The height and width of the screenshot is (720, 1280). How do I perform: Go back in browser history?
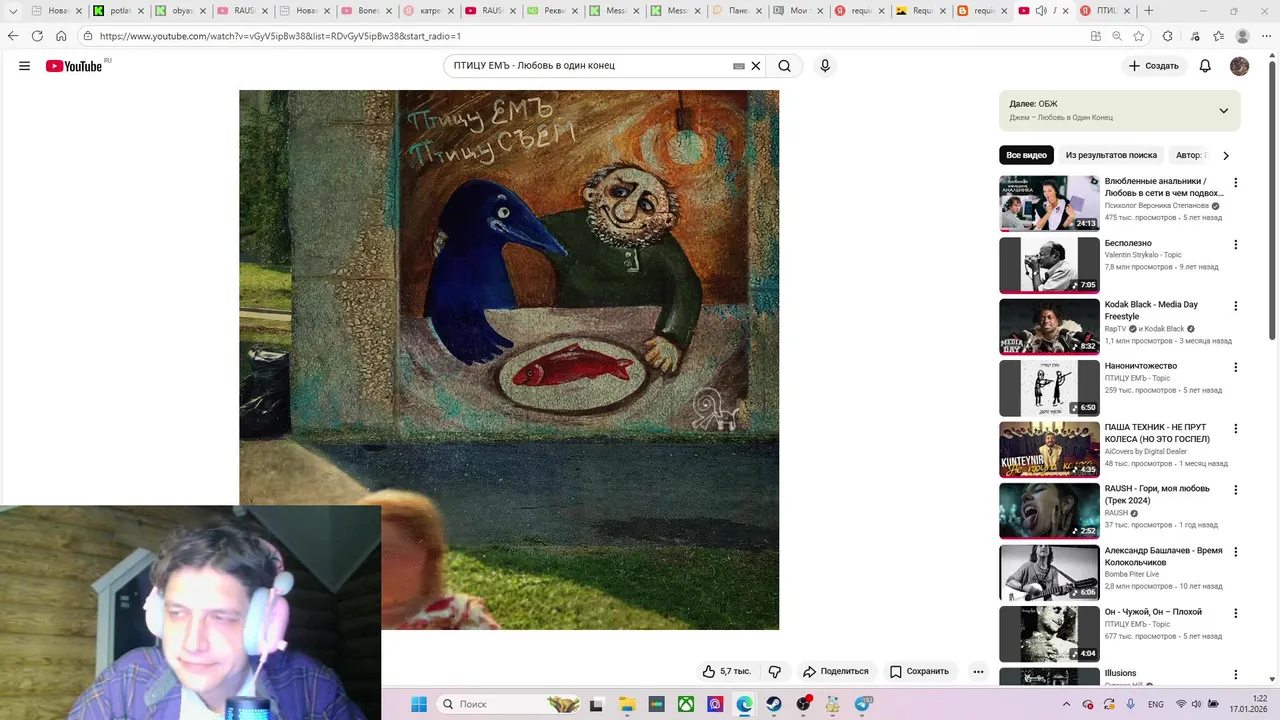pyautogui.click(x=13, y=36)
